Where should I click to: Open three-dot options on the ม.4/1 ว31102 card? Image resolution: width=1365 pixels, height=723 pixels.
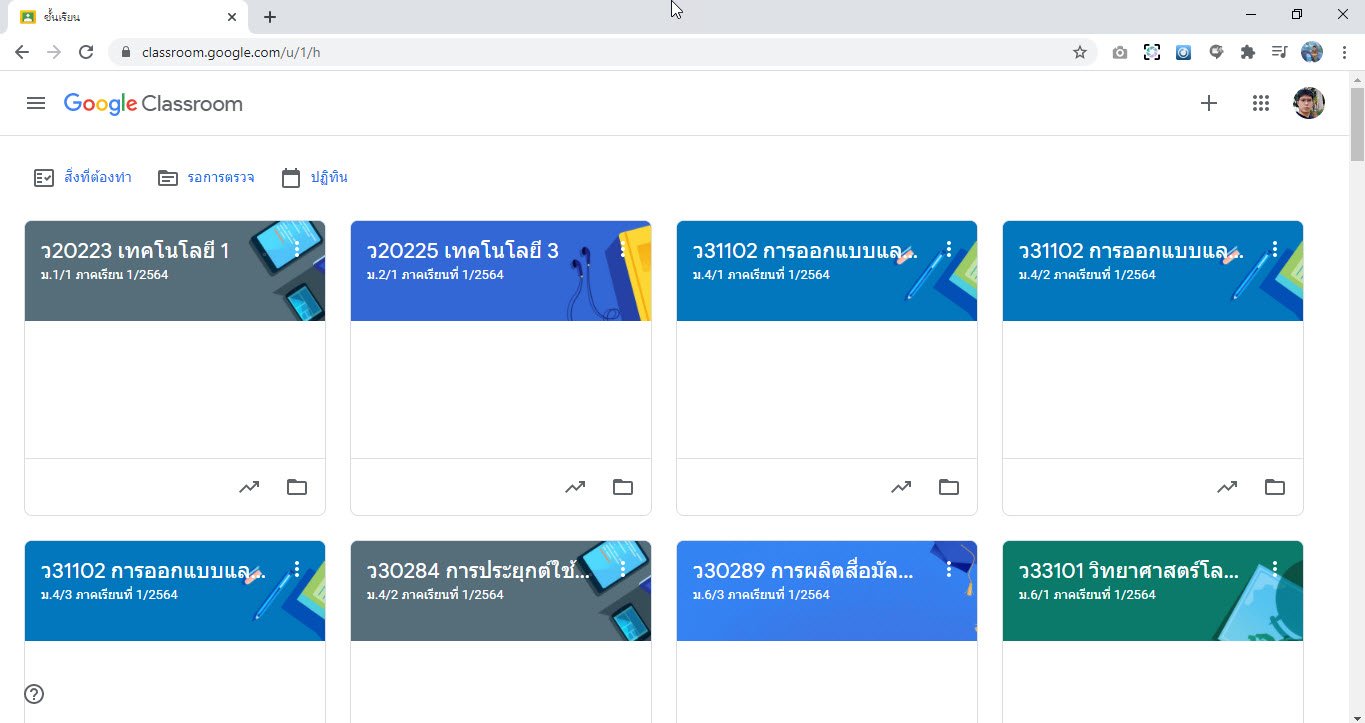(949, 249)
